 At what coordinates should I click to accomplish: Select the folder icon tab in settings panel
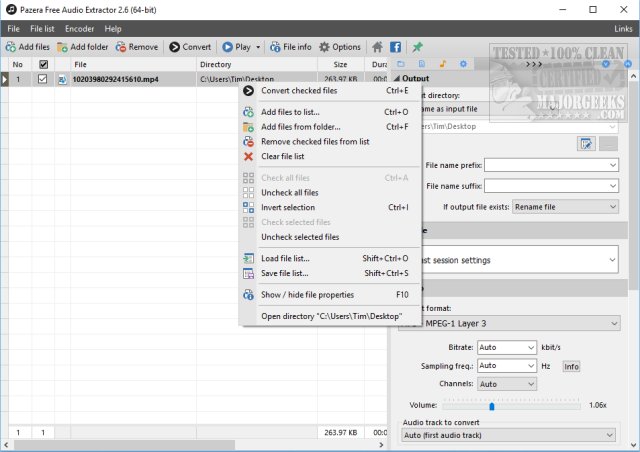point(401,64)
